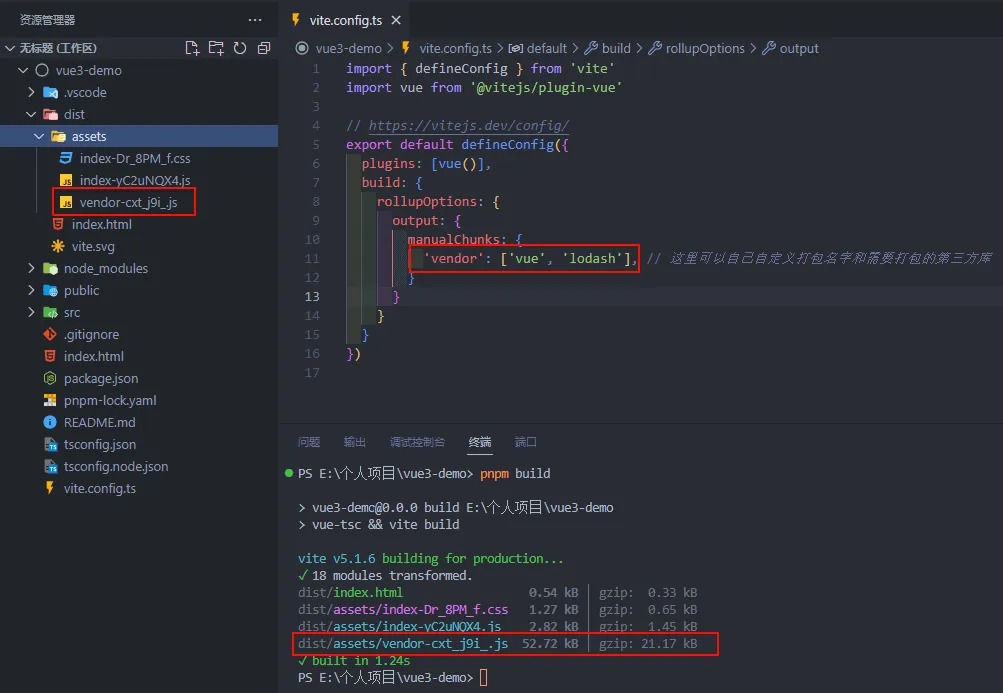Click the star icon beside vite.svg

point(58,246)
